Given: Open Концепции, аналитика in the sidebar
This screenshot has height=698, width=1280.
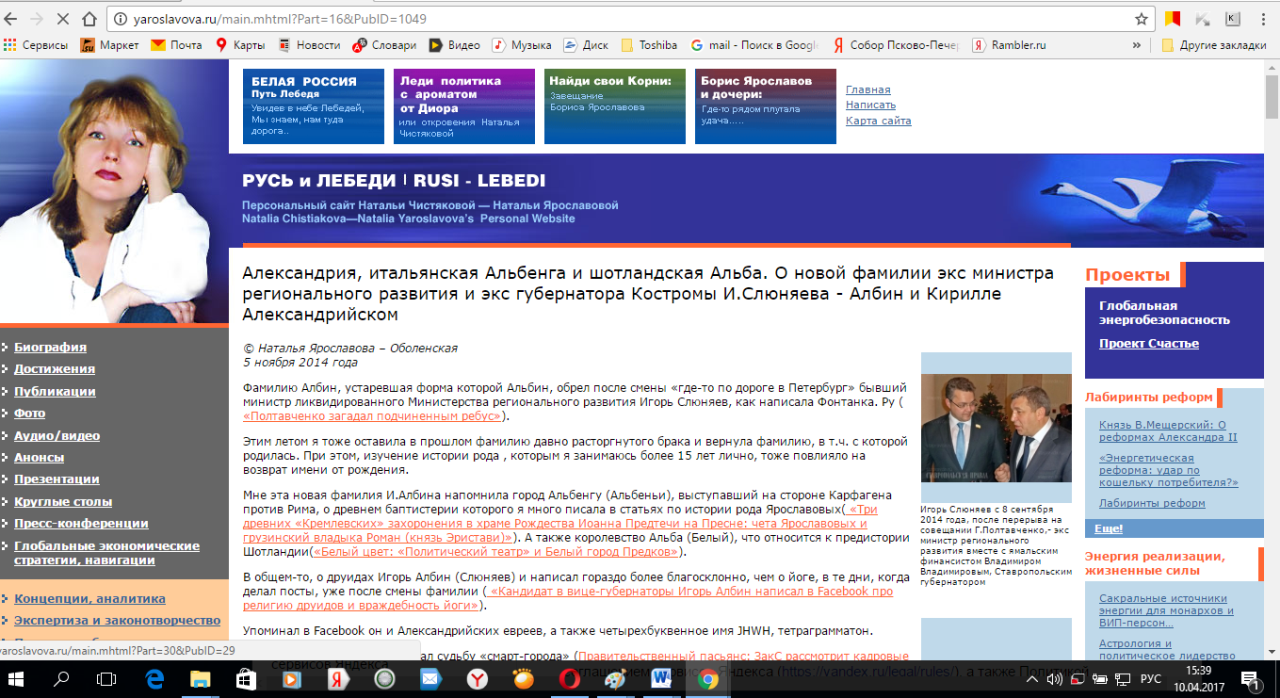Looking at the screenshot, I should pos(90,598).
